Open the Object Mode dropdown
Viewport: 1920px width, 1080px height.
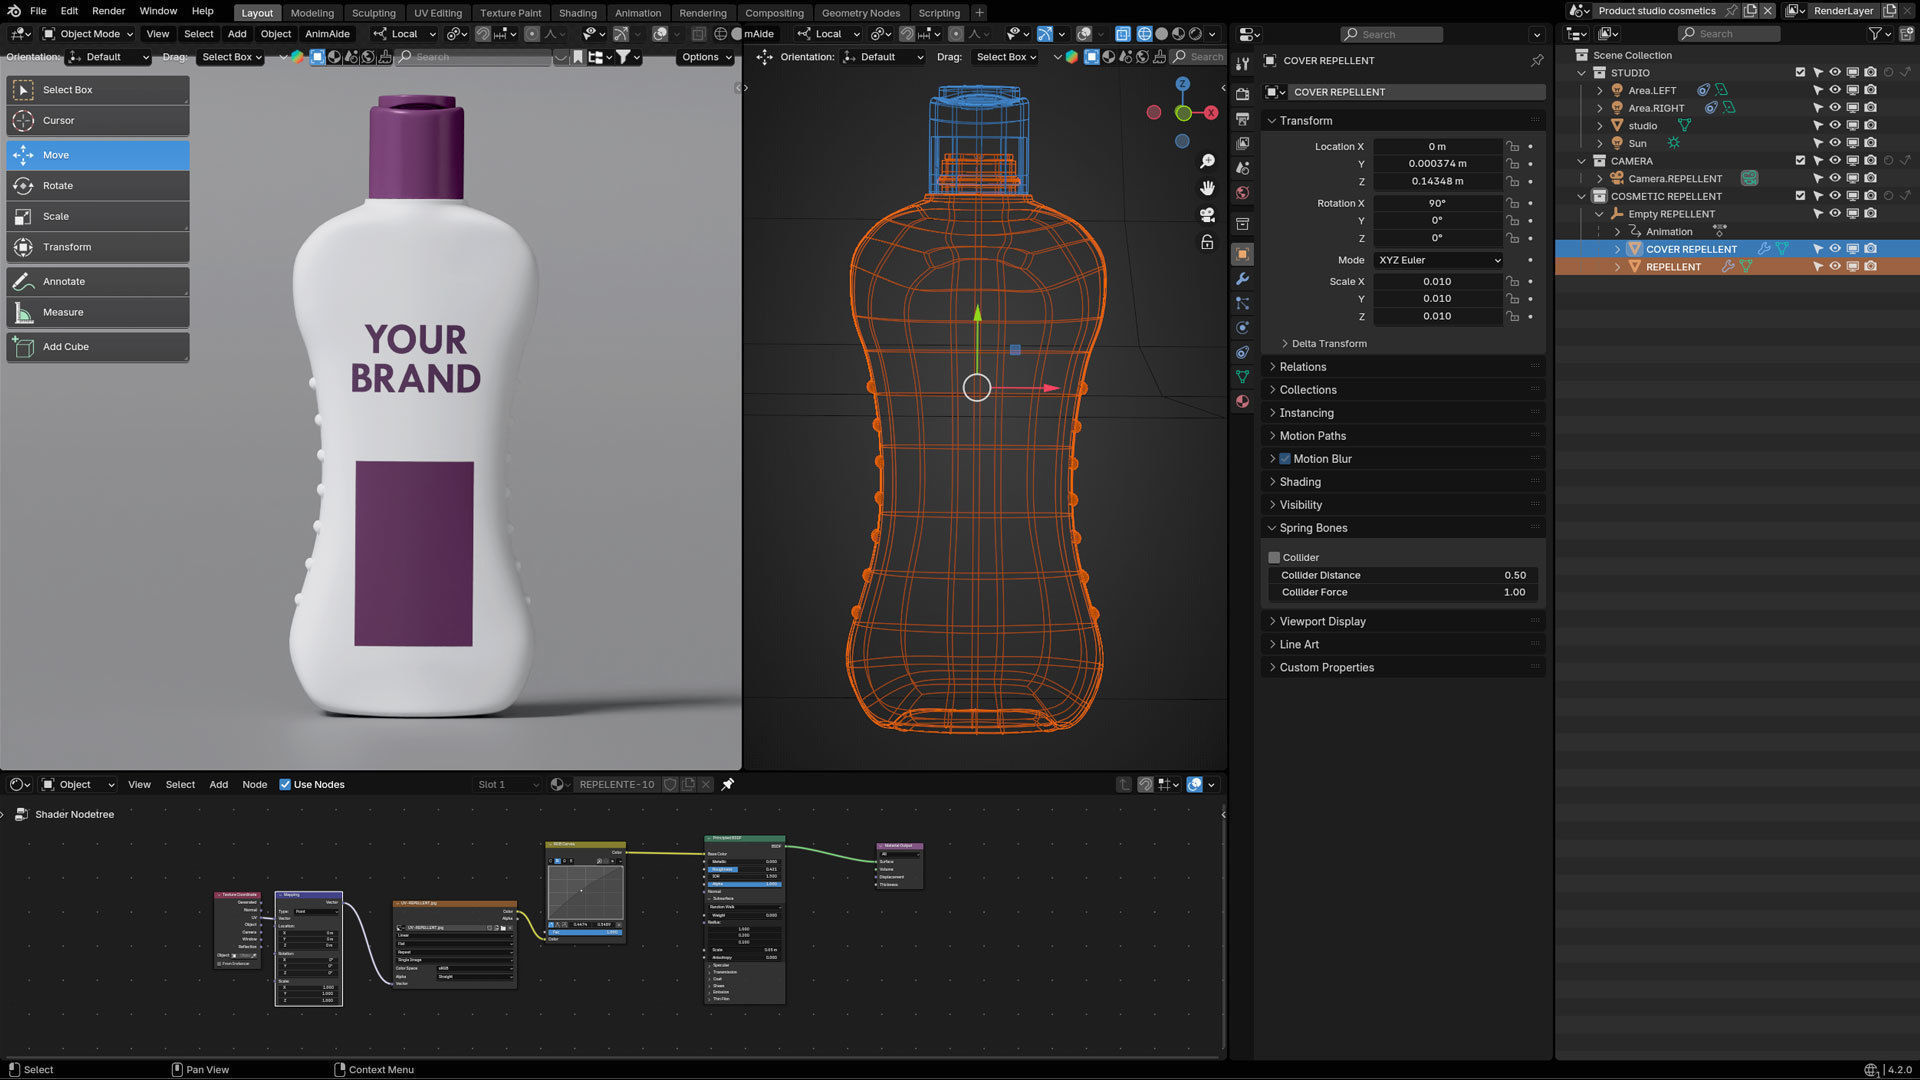[88, 34]
